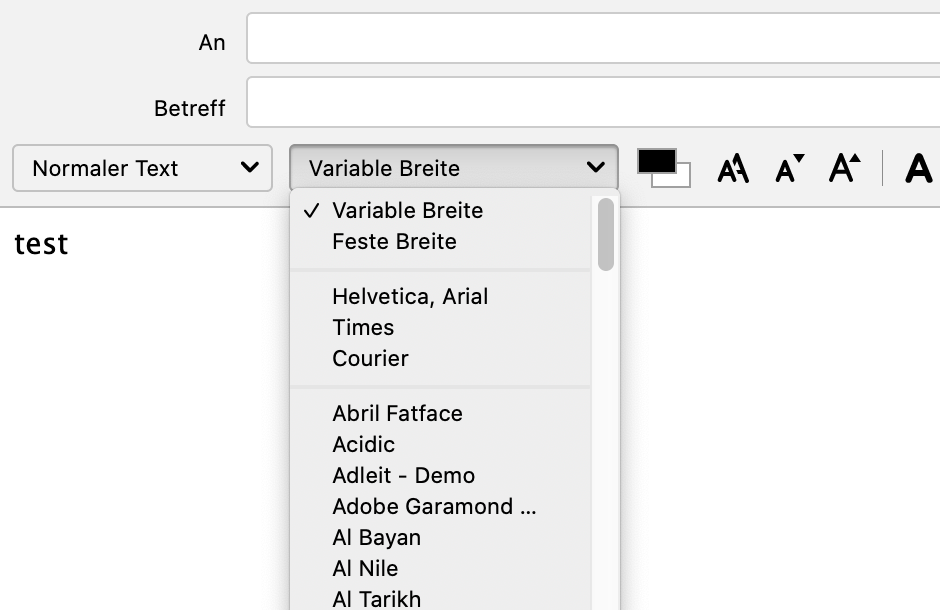Image resolution: width=940 pixels, height=610 pixels.
Task: Choose Adobe Garamond font entry
Action: click(x=434, y=507)
